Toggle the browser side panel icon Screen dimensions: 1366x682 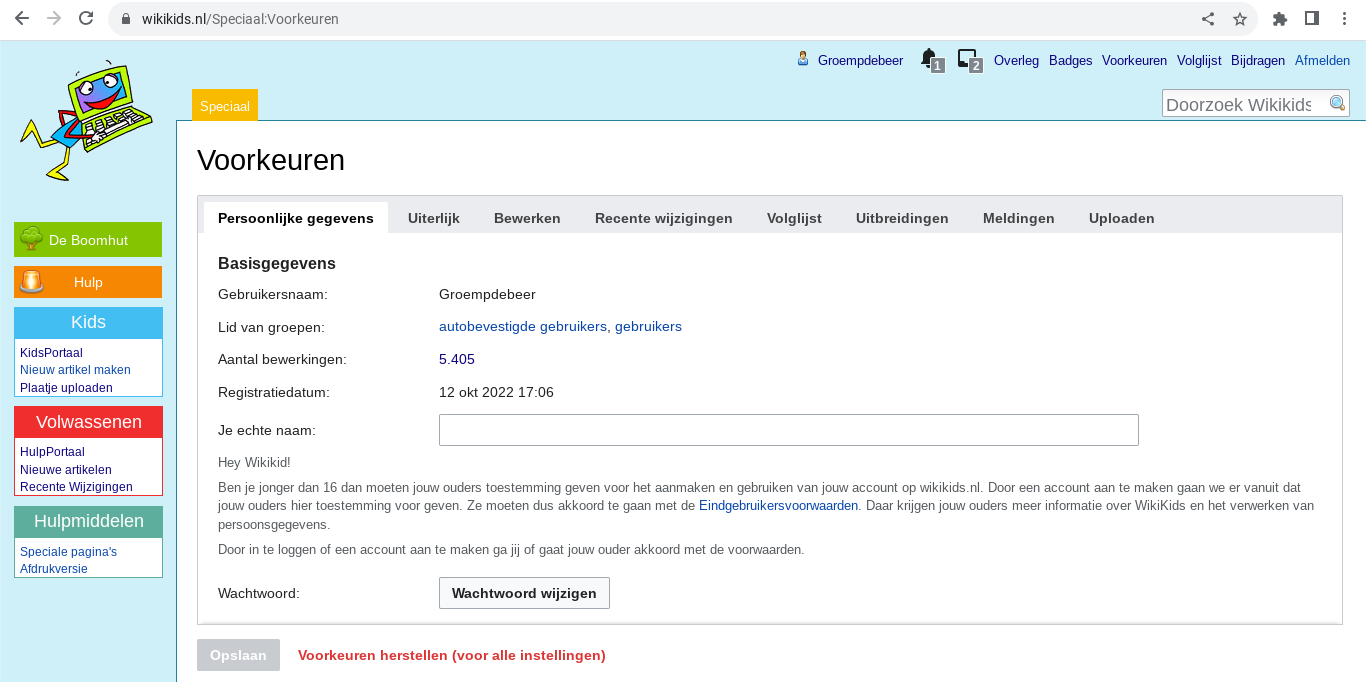[x=1312, y=18]
